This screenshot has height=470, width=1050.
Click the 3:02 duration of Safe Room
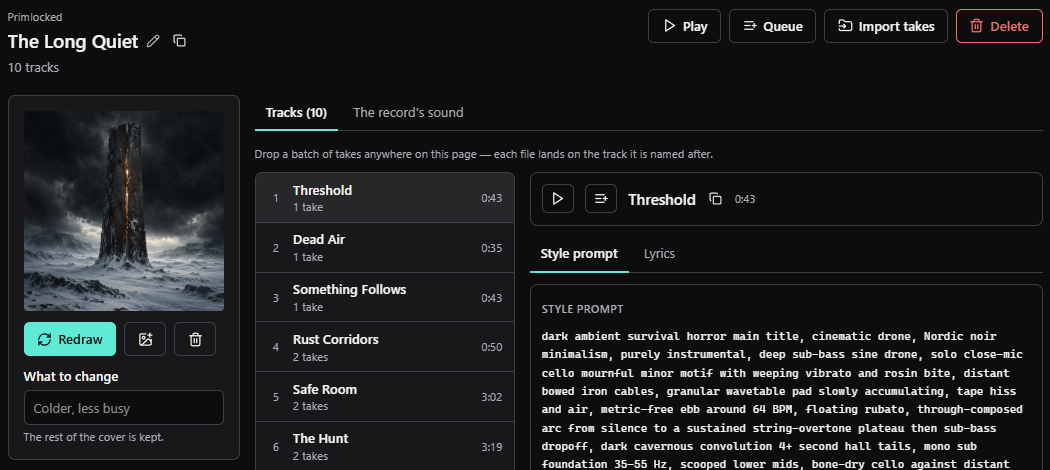492,397
